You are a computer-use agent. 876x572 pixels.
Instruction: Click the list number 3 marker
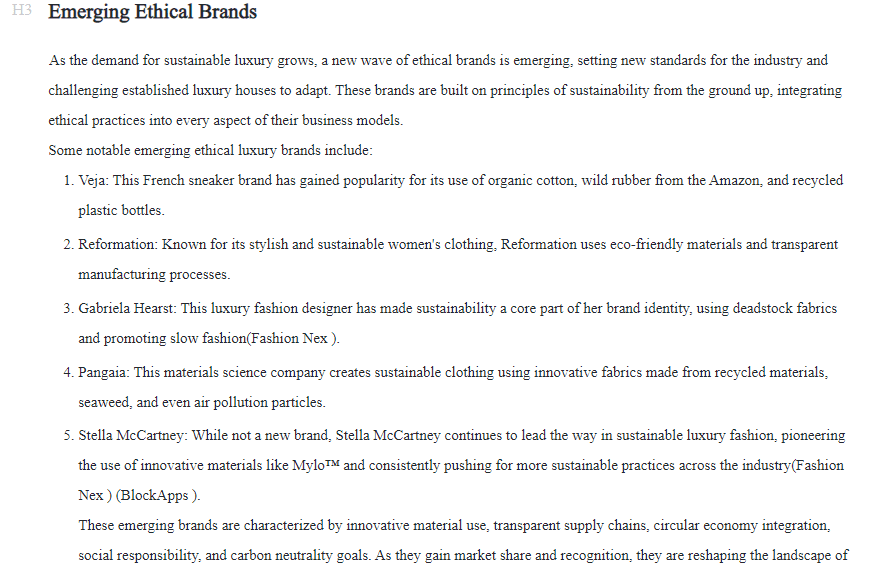coord(67,309)
